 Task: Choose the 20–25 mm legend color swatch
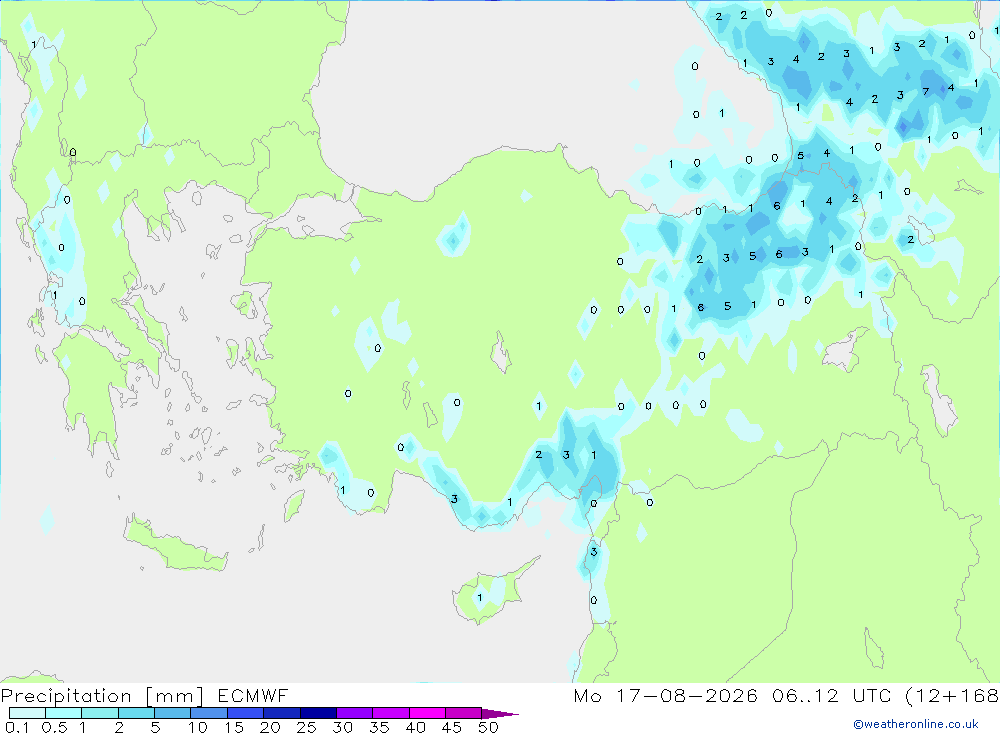(x=282, y=713)
